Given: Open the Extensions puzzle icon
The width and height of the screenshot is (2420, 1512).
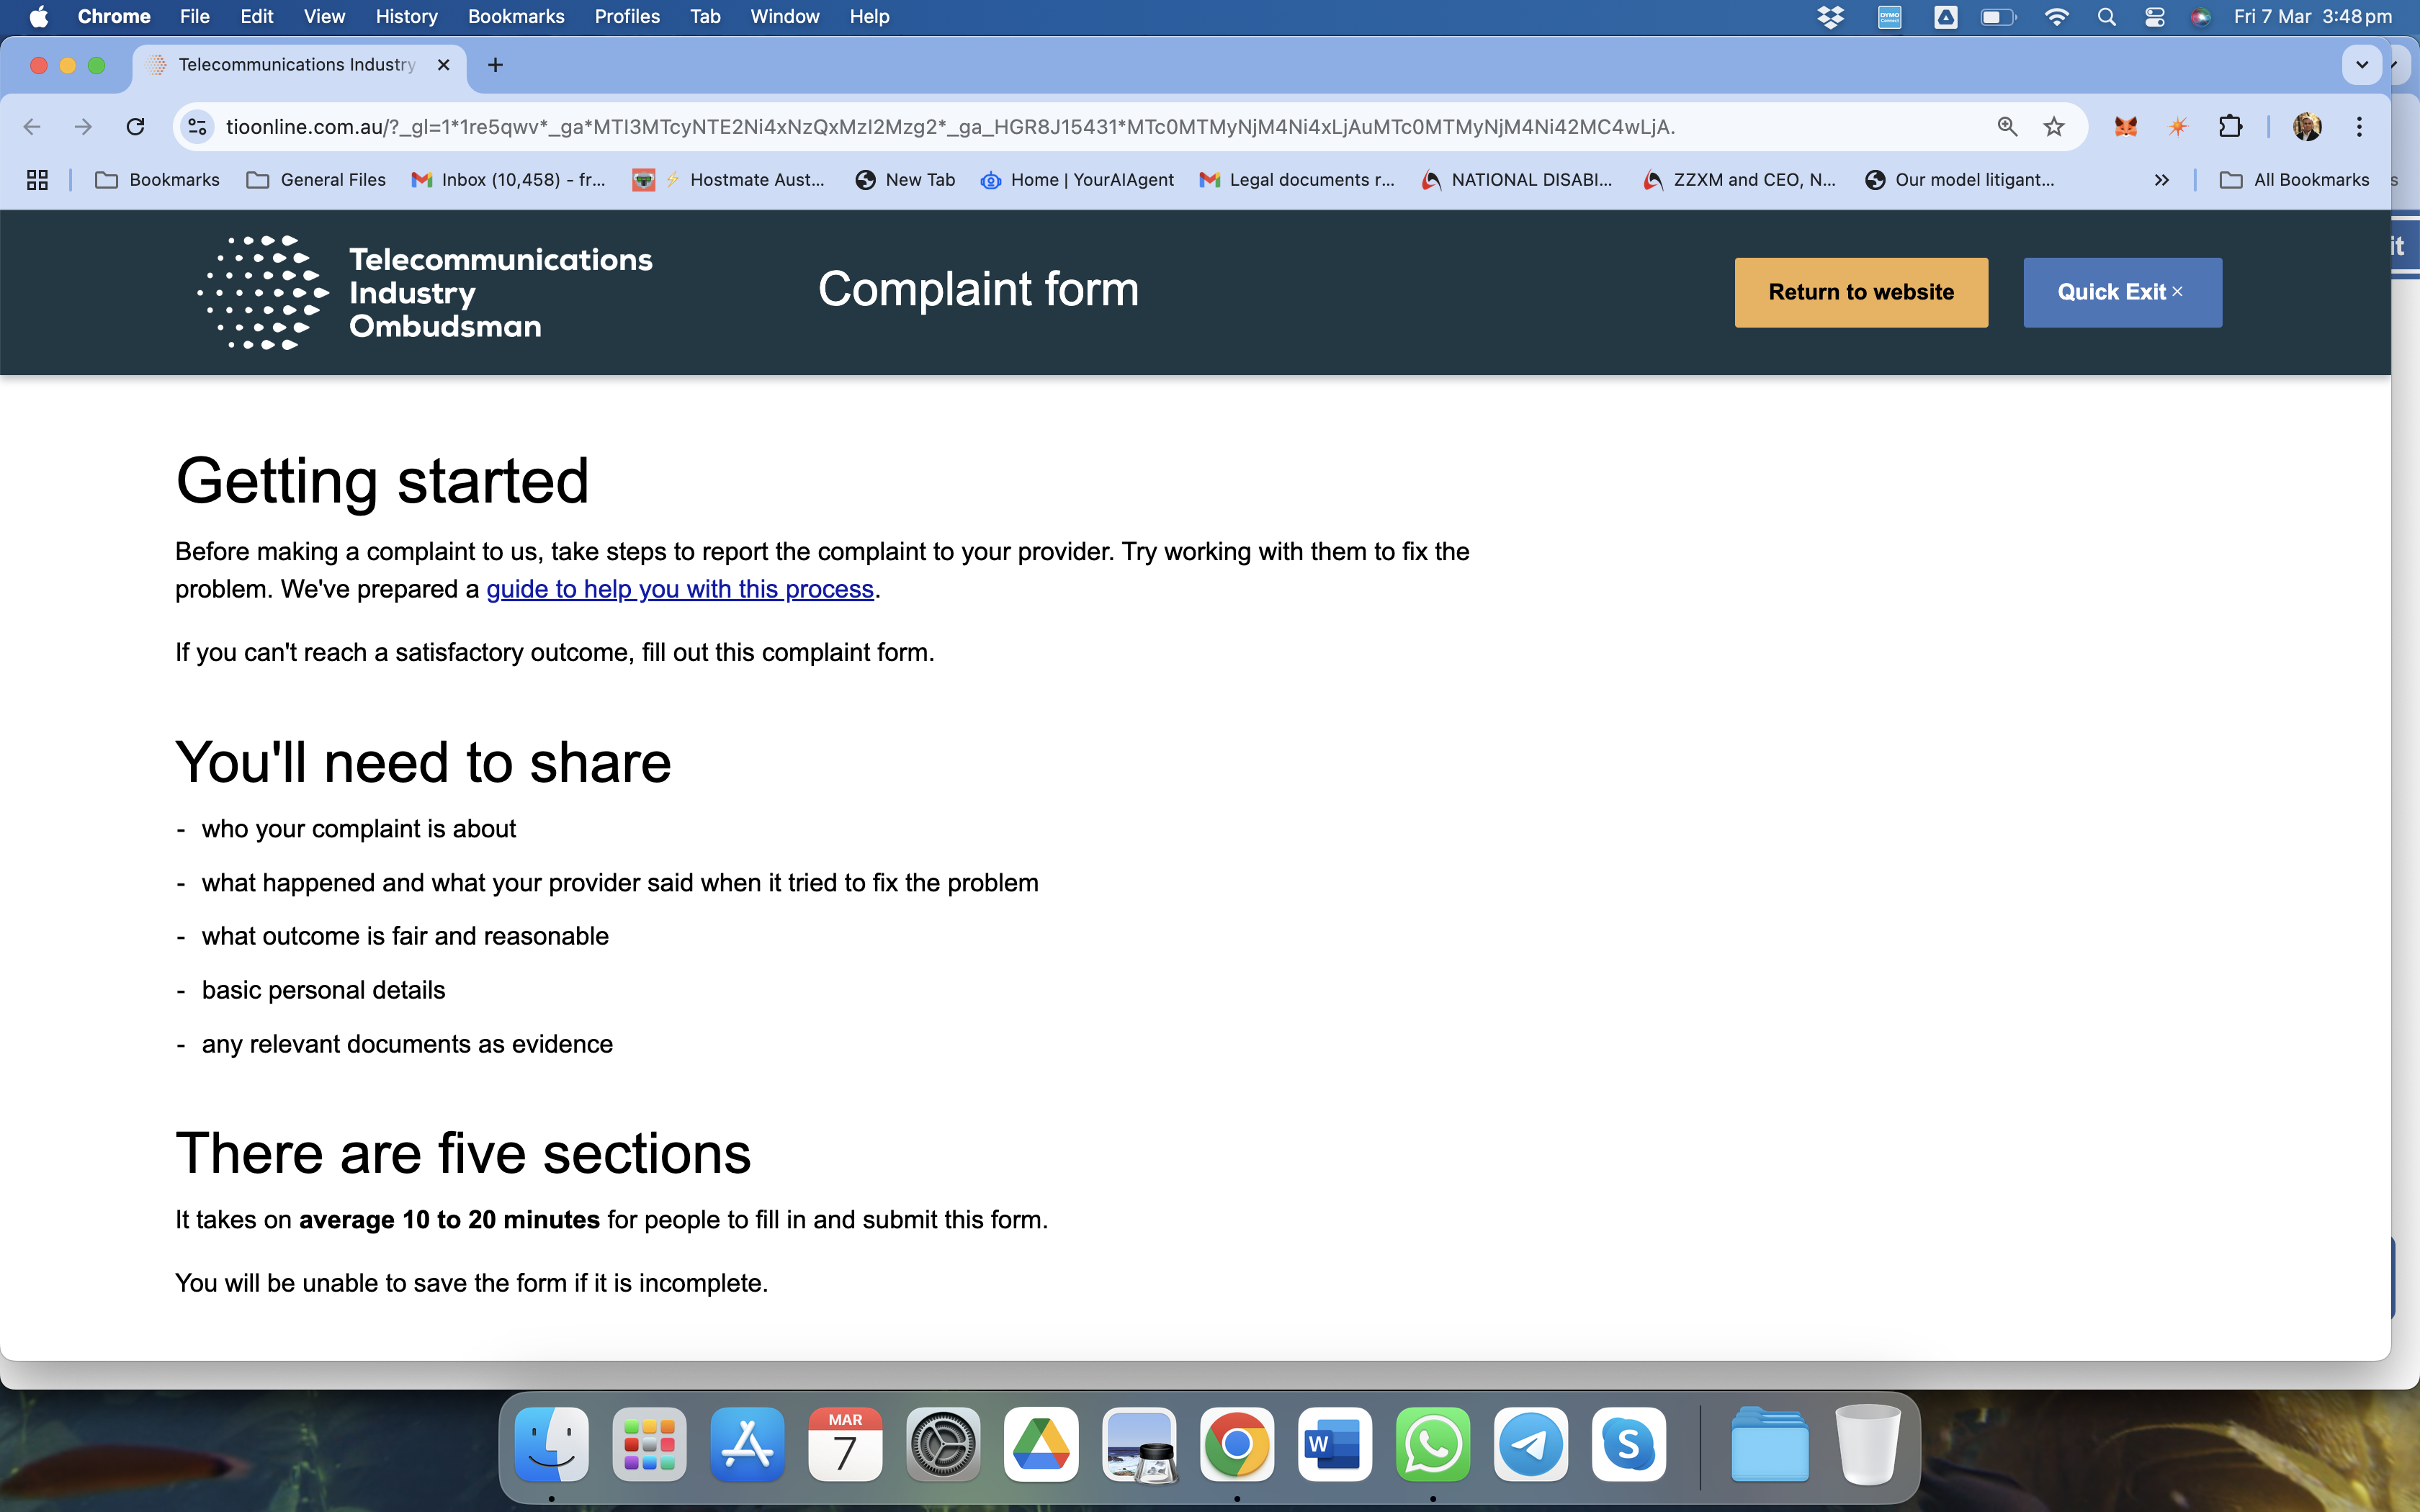Looking at the screenshot, I should point(2230,126).
